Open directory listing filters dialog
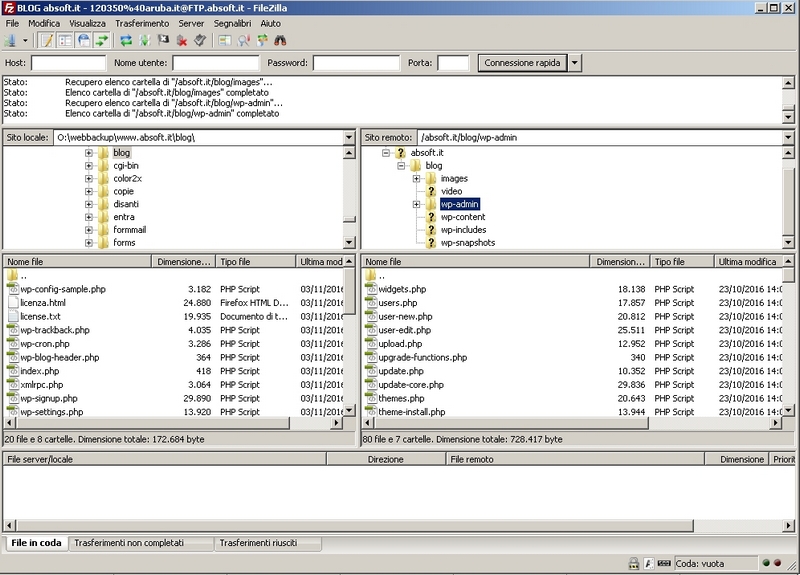 click(x=224, y=40)
